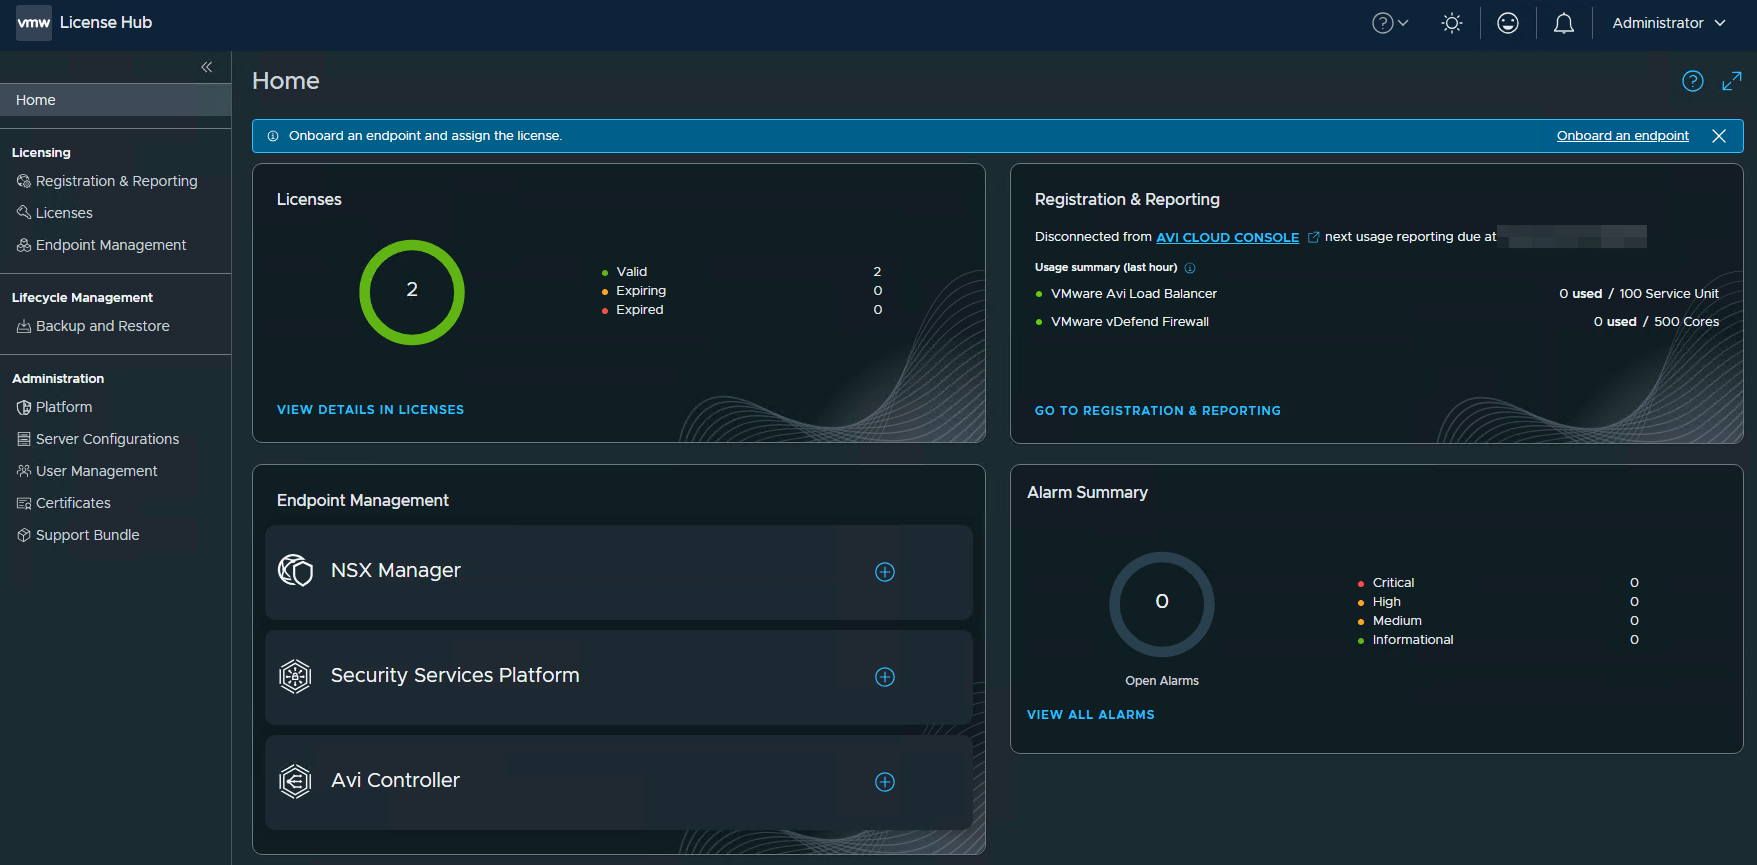Click the Avi Controller hexagon icon
This screenshot has height=865, width=1757.
point(295,781)
